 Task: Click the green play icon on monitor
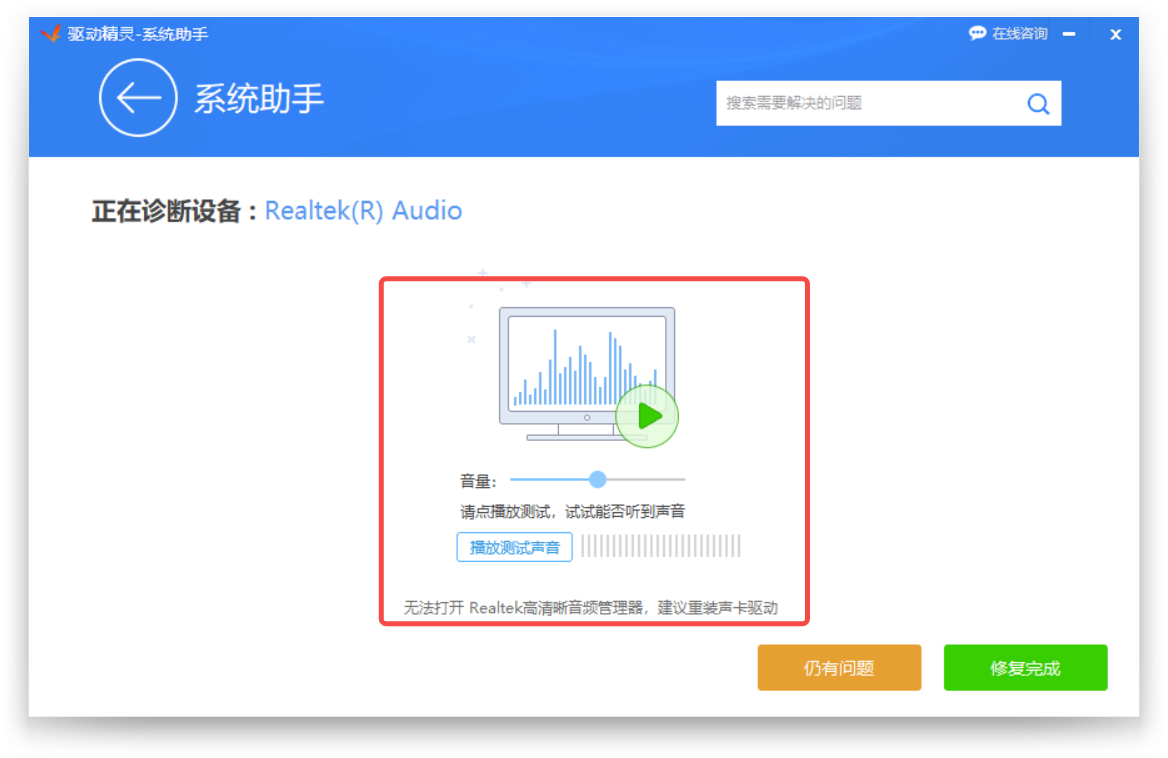point(647,416)
